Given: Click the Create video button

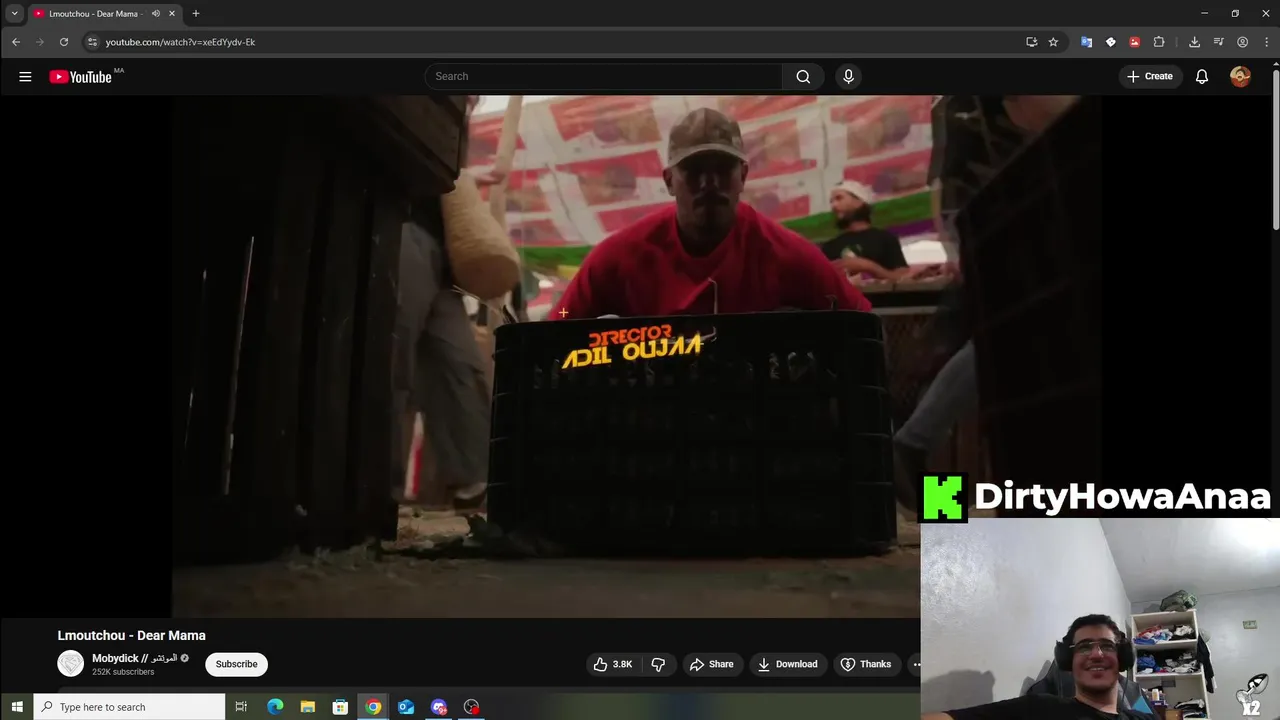Looking at the screenshot, I should click(1150, 77).
